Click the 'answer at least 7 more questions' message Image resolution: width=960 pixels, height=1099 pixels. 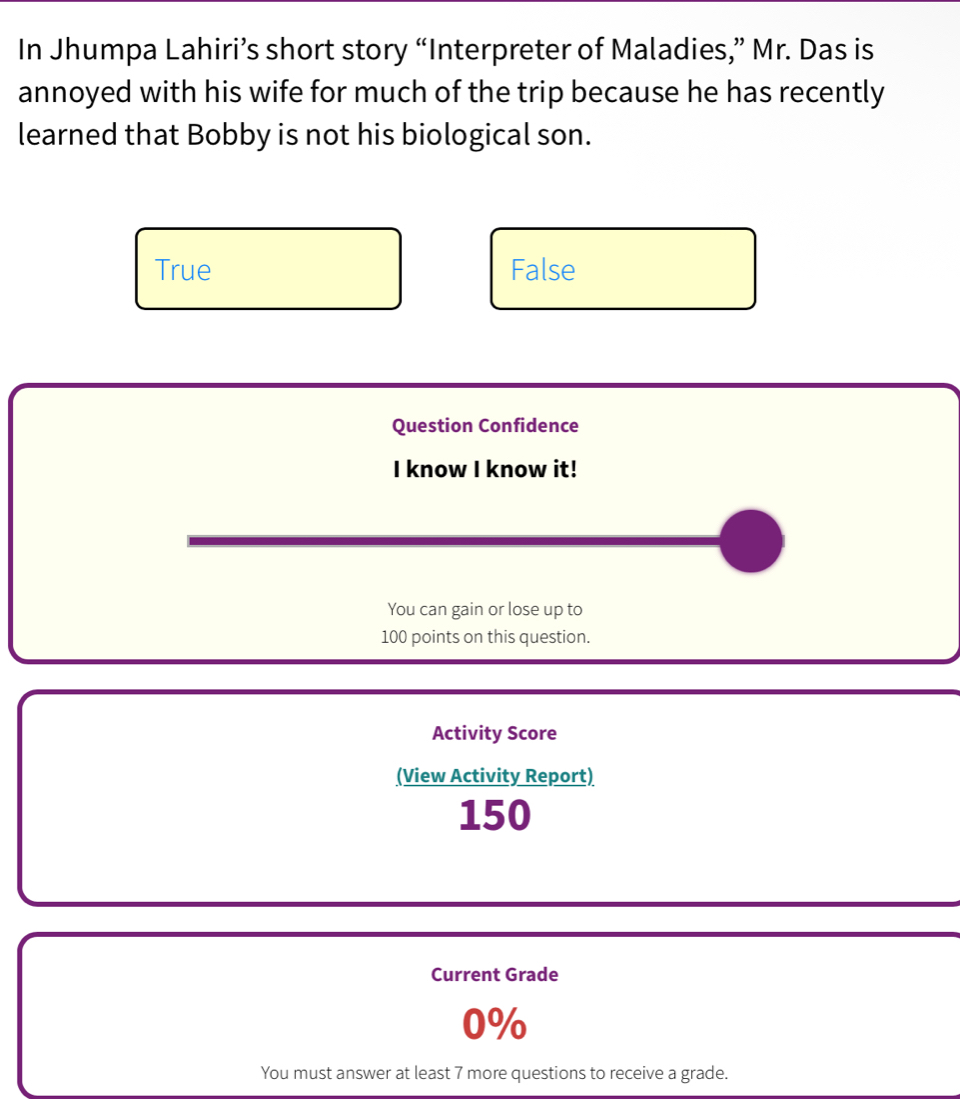click(x=494, y=1072)
